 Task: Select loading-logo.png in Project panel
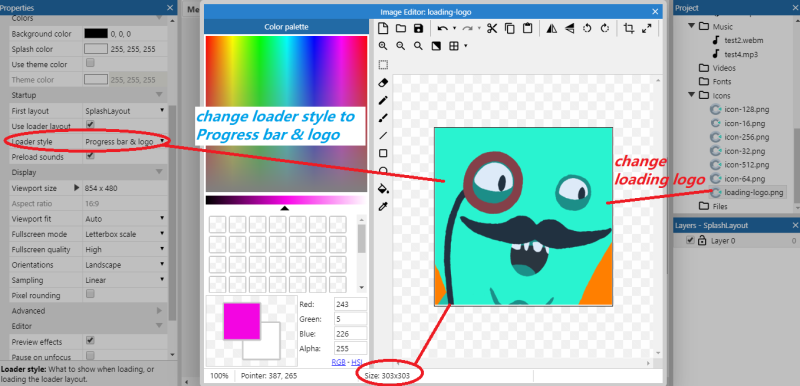[754, 192]
